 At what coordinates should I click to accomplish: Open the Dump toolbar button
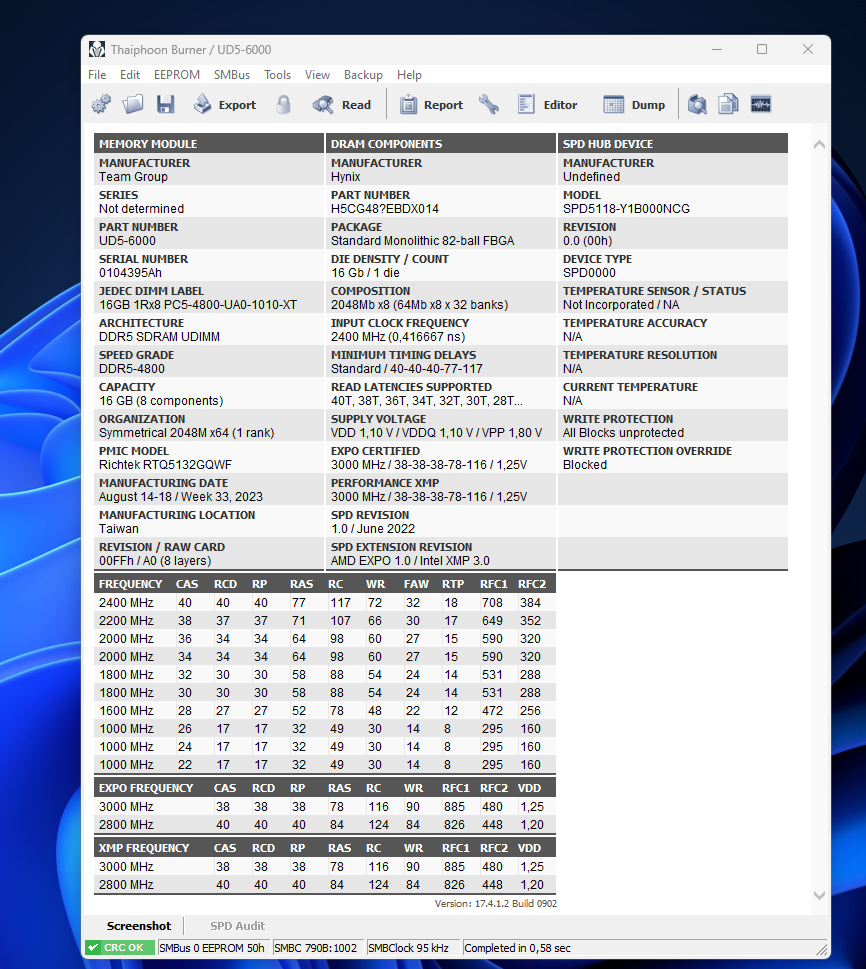point(634,104)
